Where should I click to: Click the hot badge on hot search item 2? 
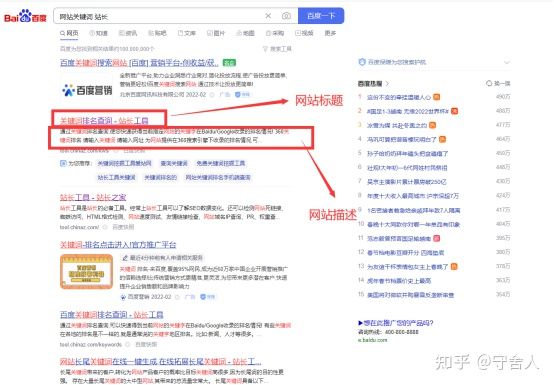[x=454, y=111]
